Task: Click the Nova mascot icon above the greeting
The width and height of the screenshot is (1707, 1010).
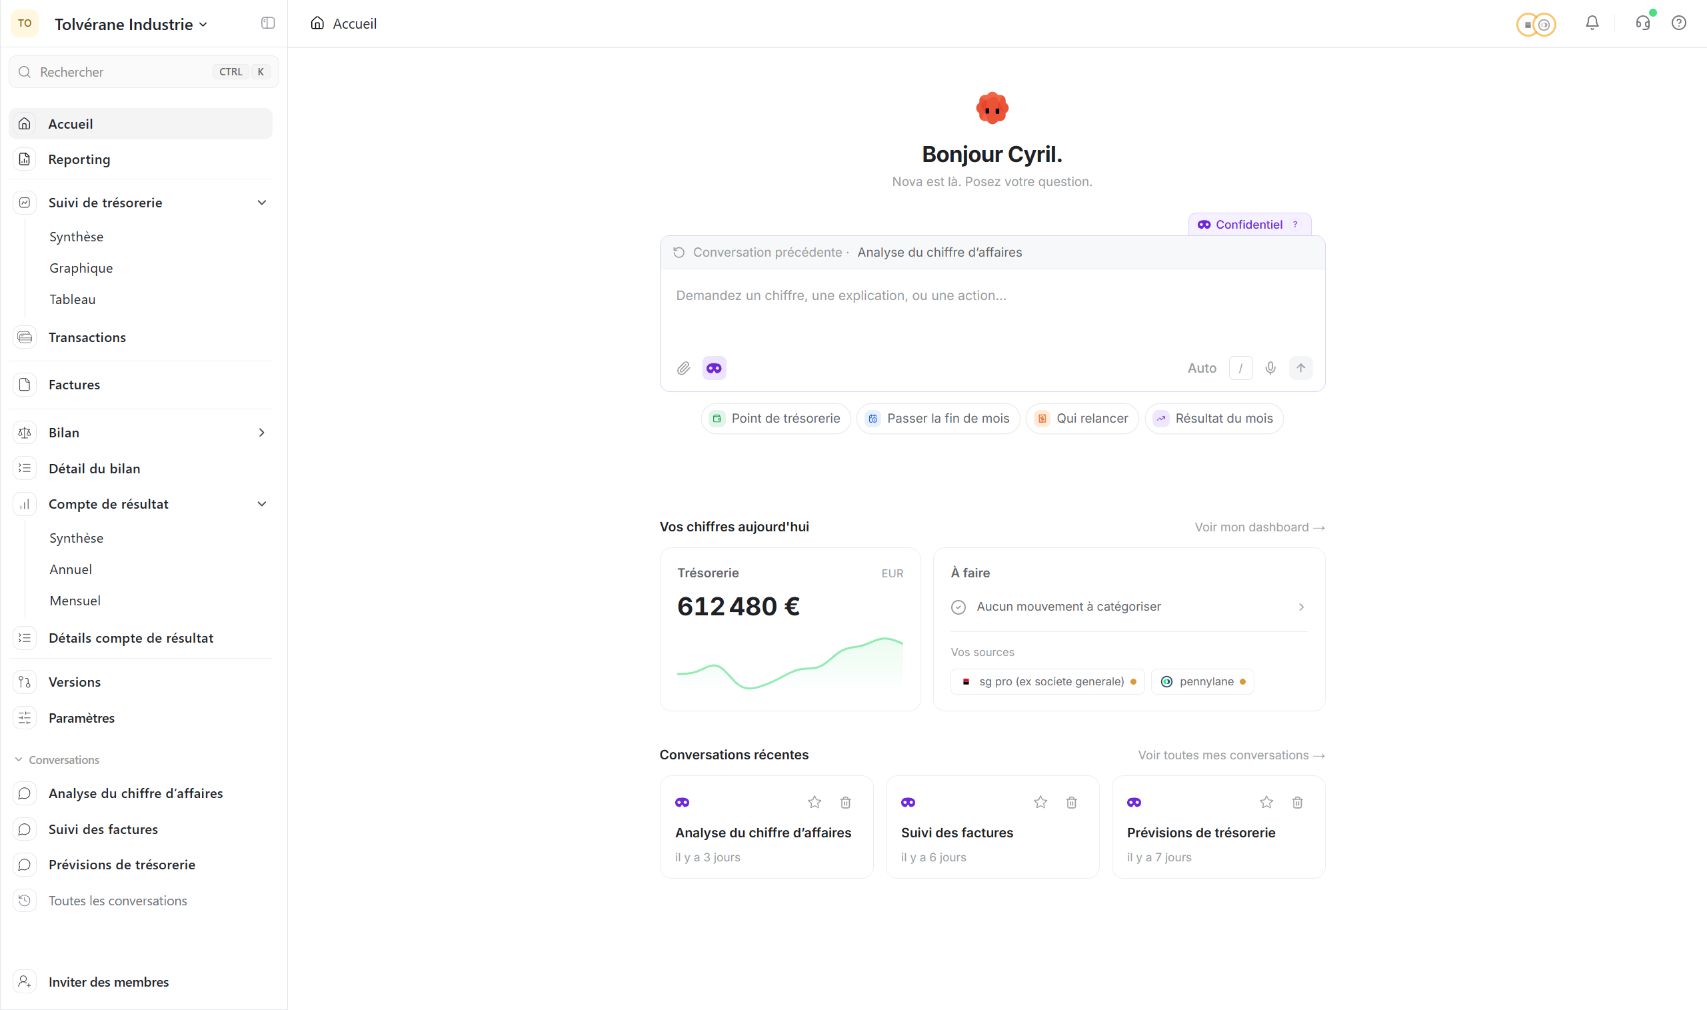Action: tap(992, 107)
